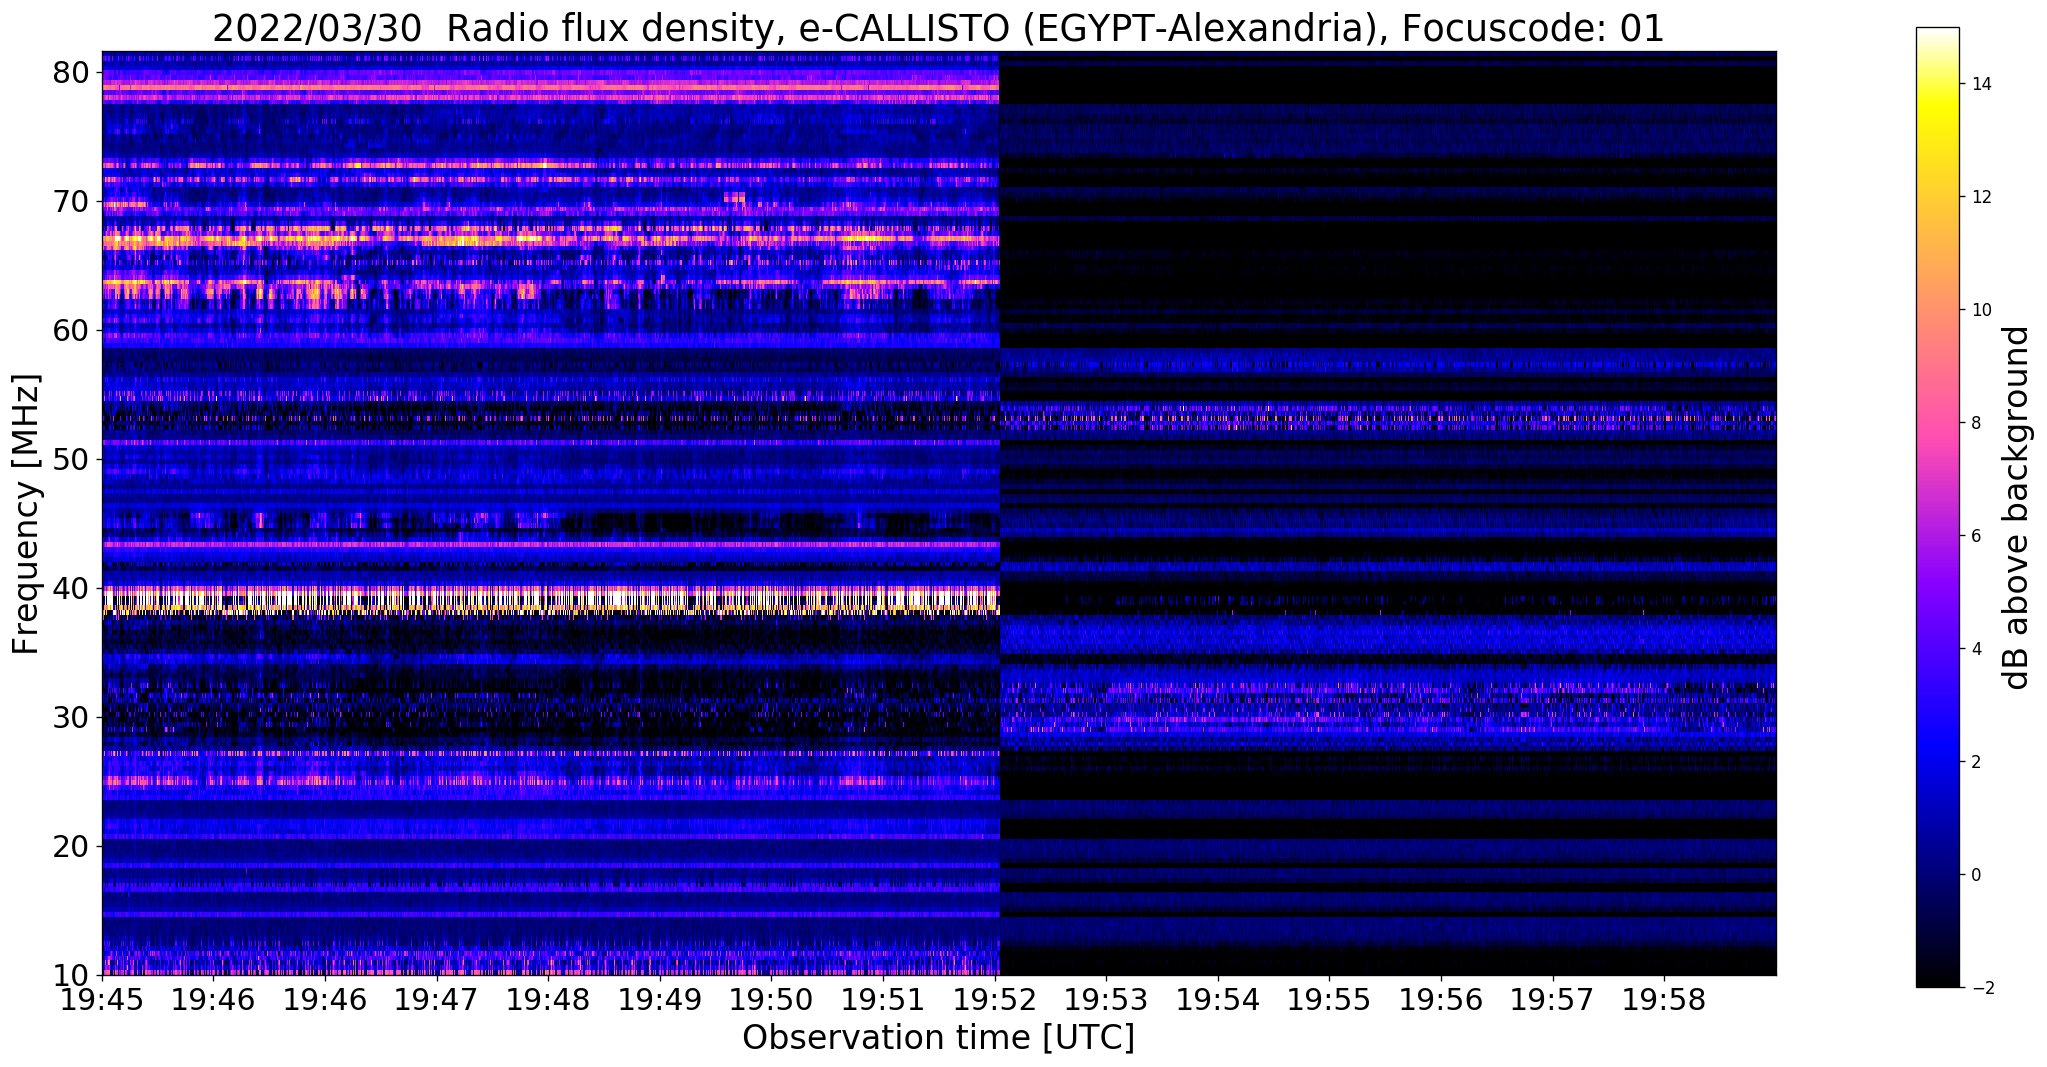Viewport: 2047px width, 1067px height.
Task: Click the 19:52 time tick label
Action: pyautogui.click(x=994, y=1000)
